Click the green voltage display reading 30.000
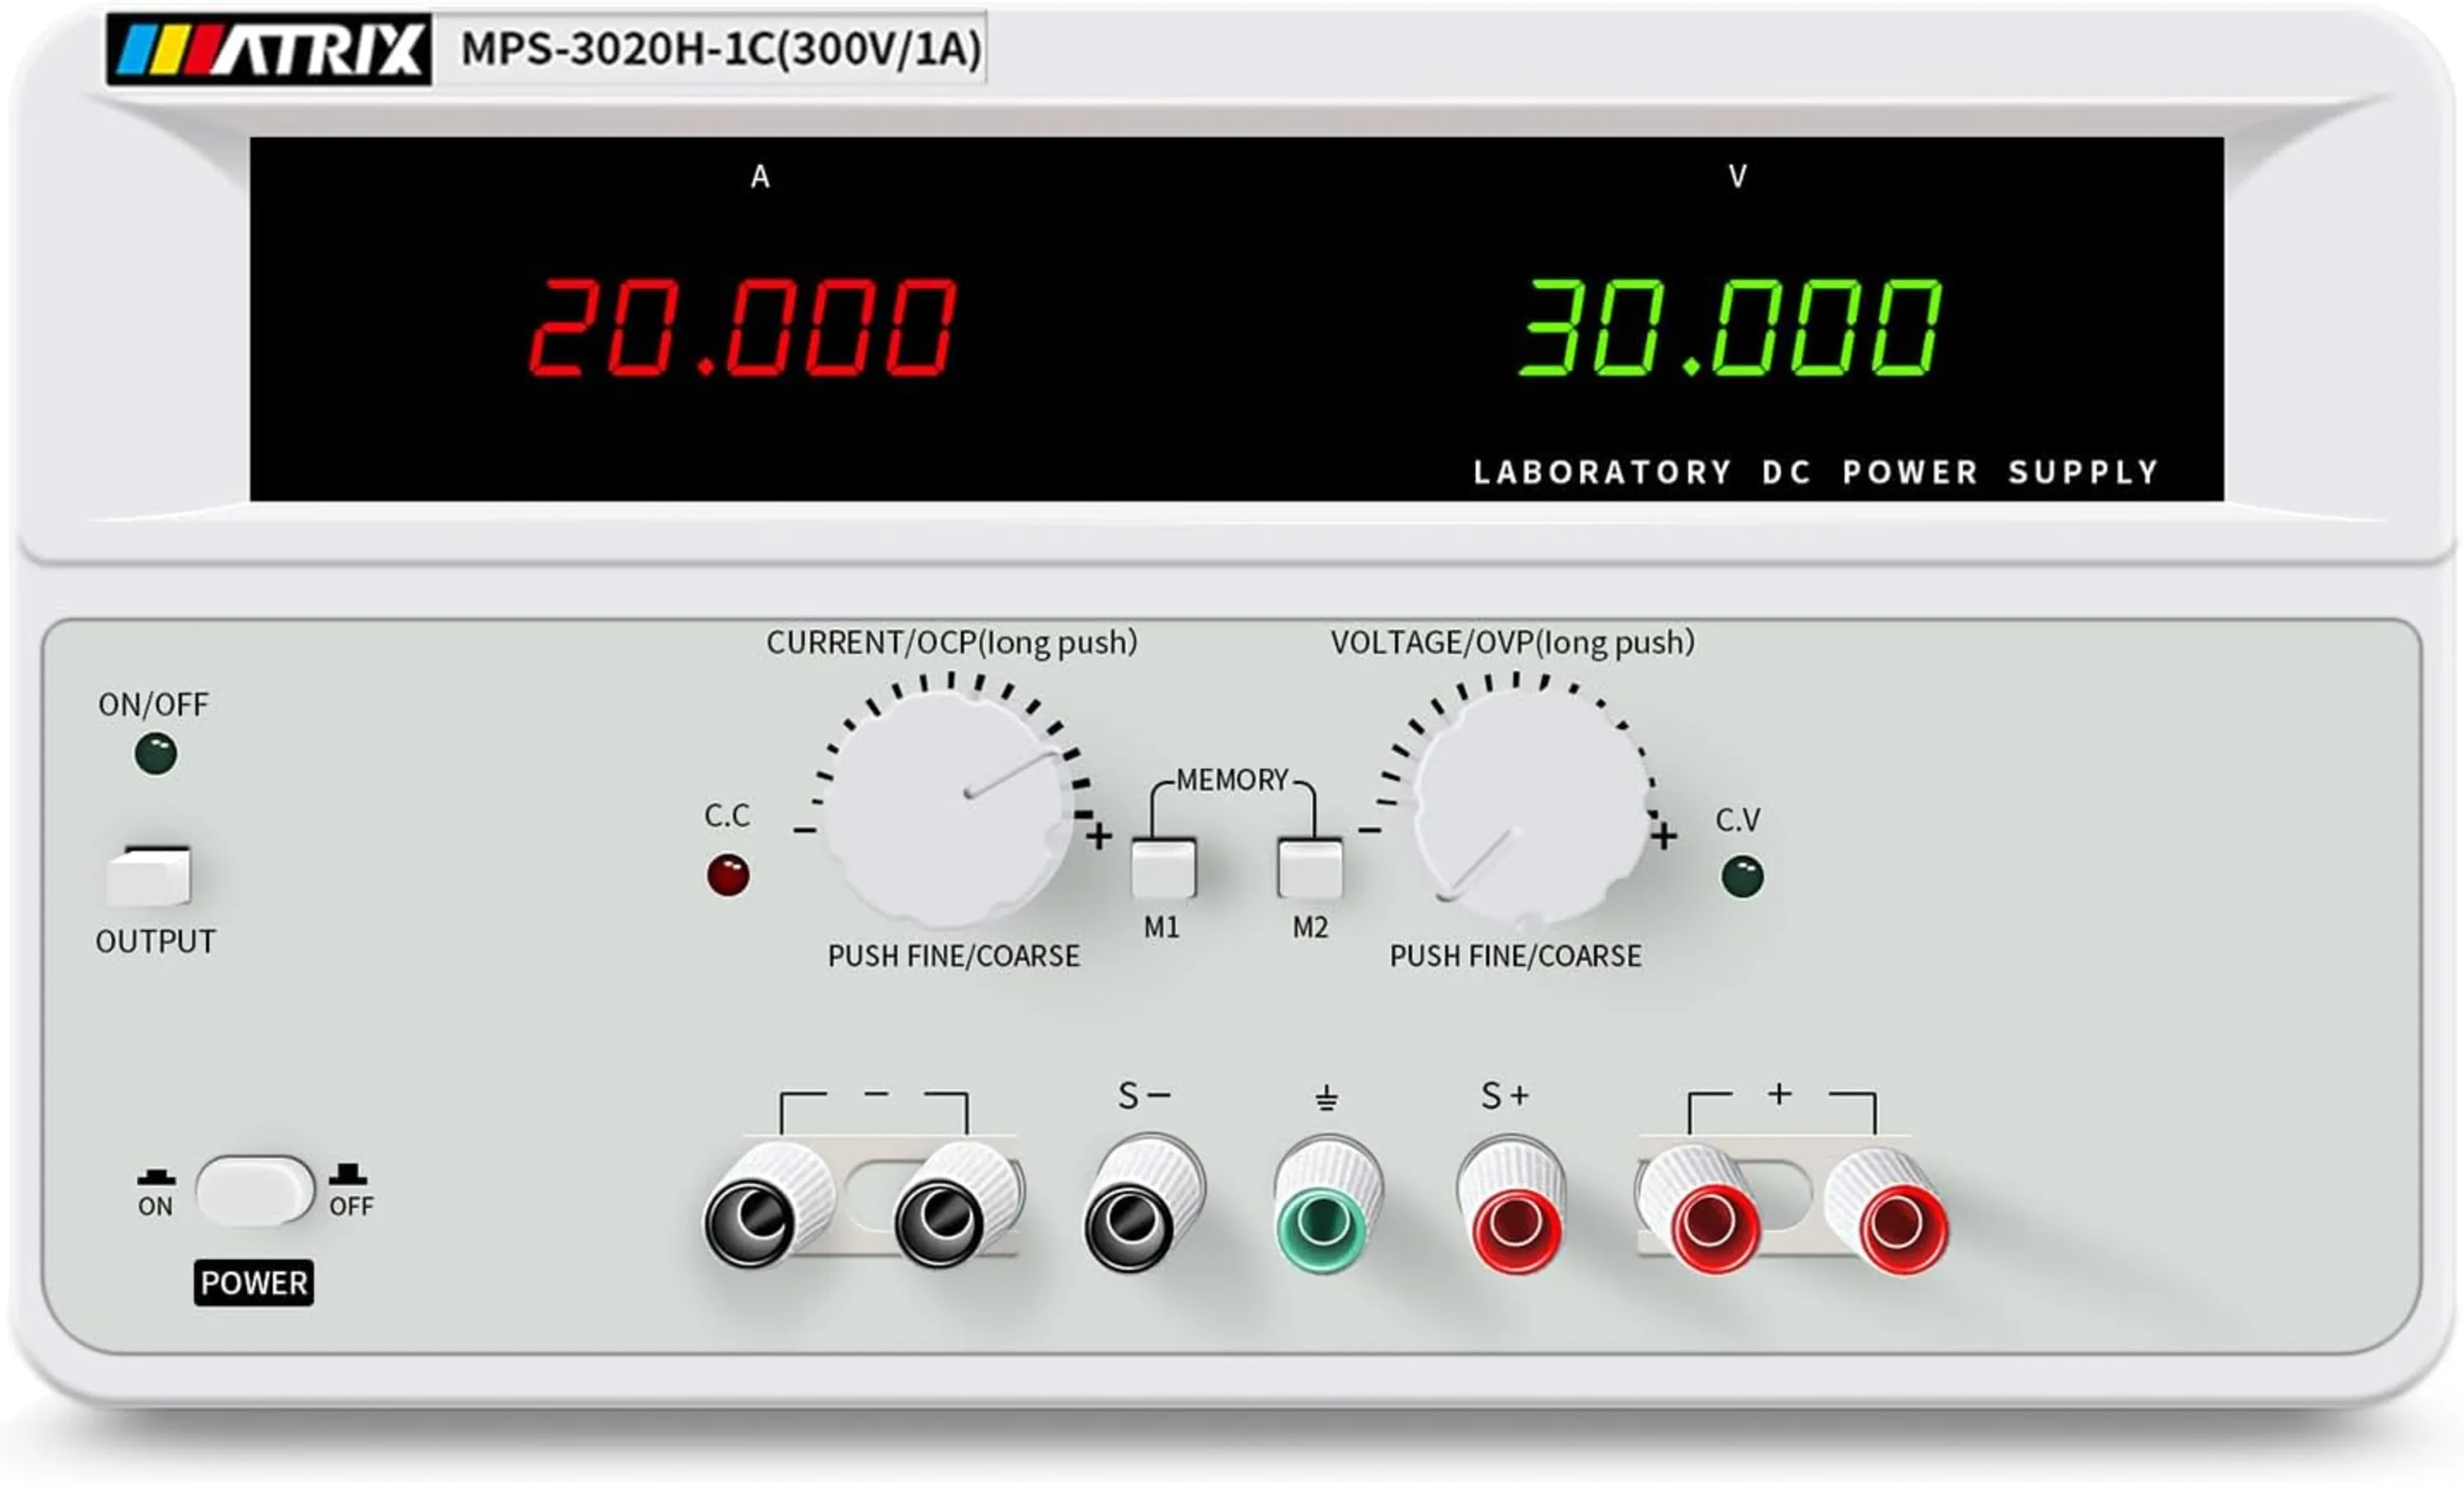This screenshot has width=2464, height=1486. pyautogui.click(x=1730, y=327)
